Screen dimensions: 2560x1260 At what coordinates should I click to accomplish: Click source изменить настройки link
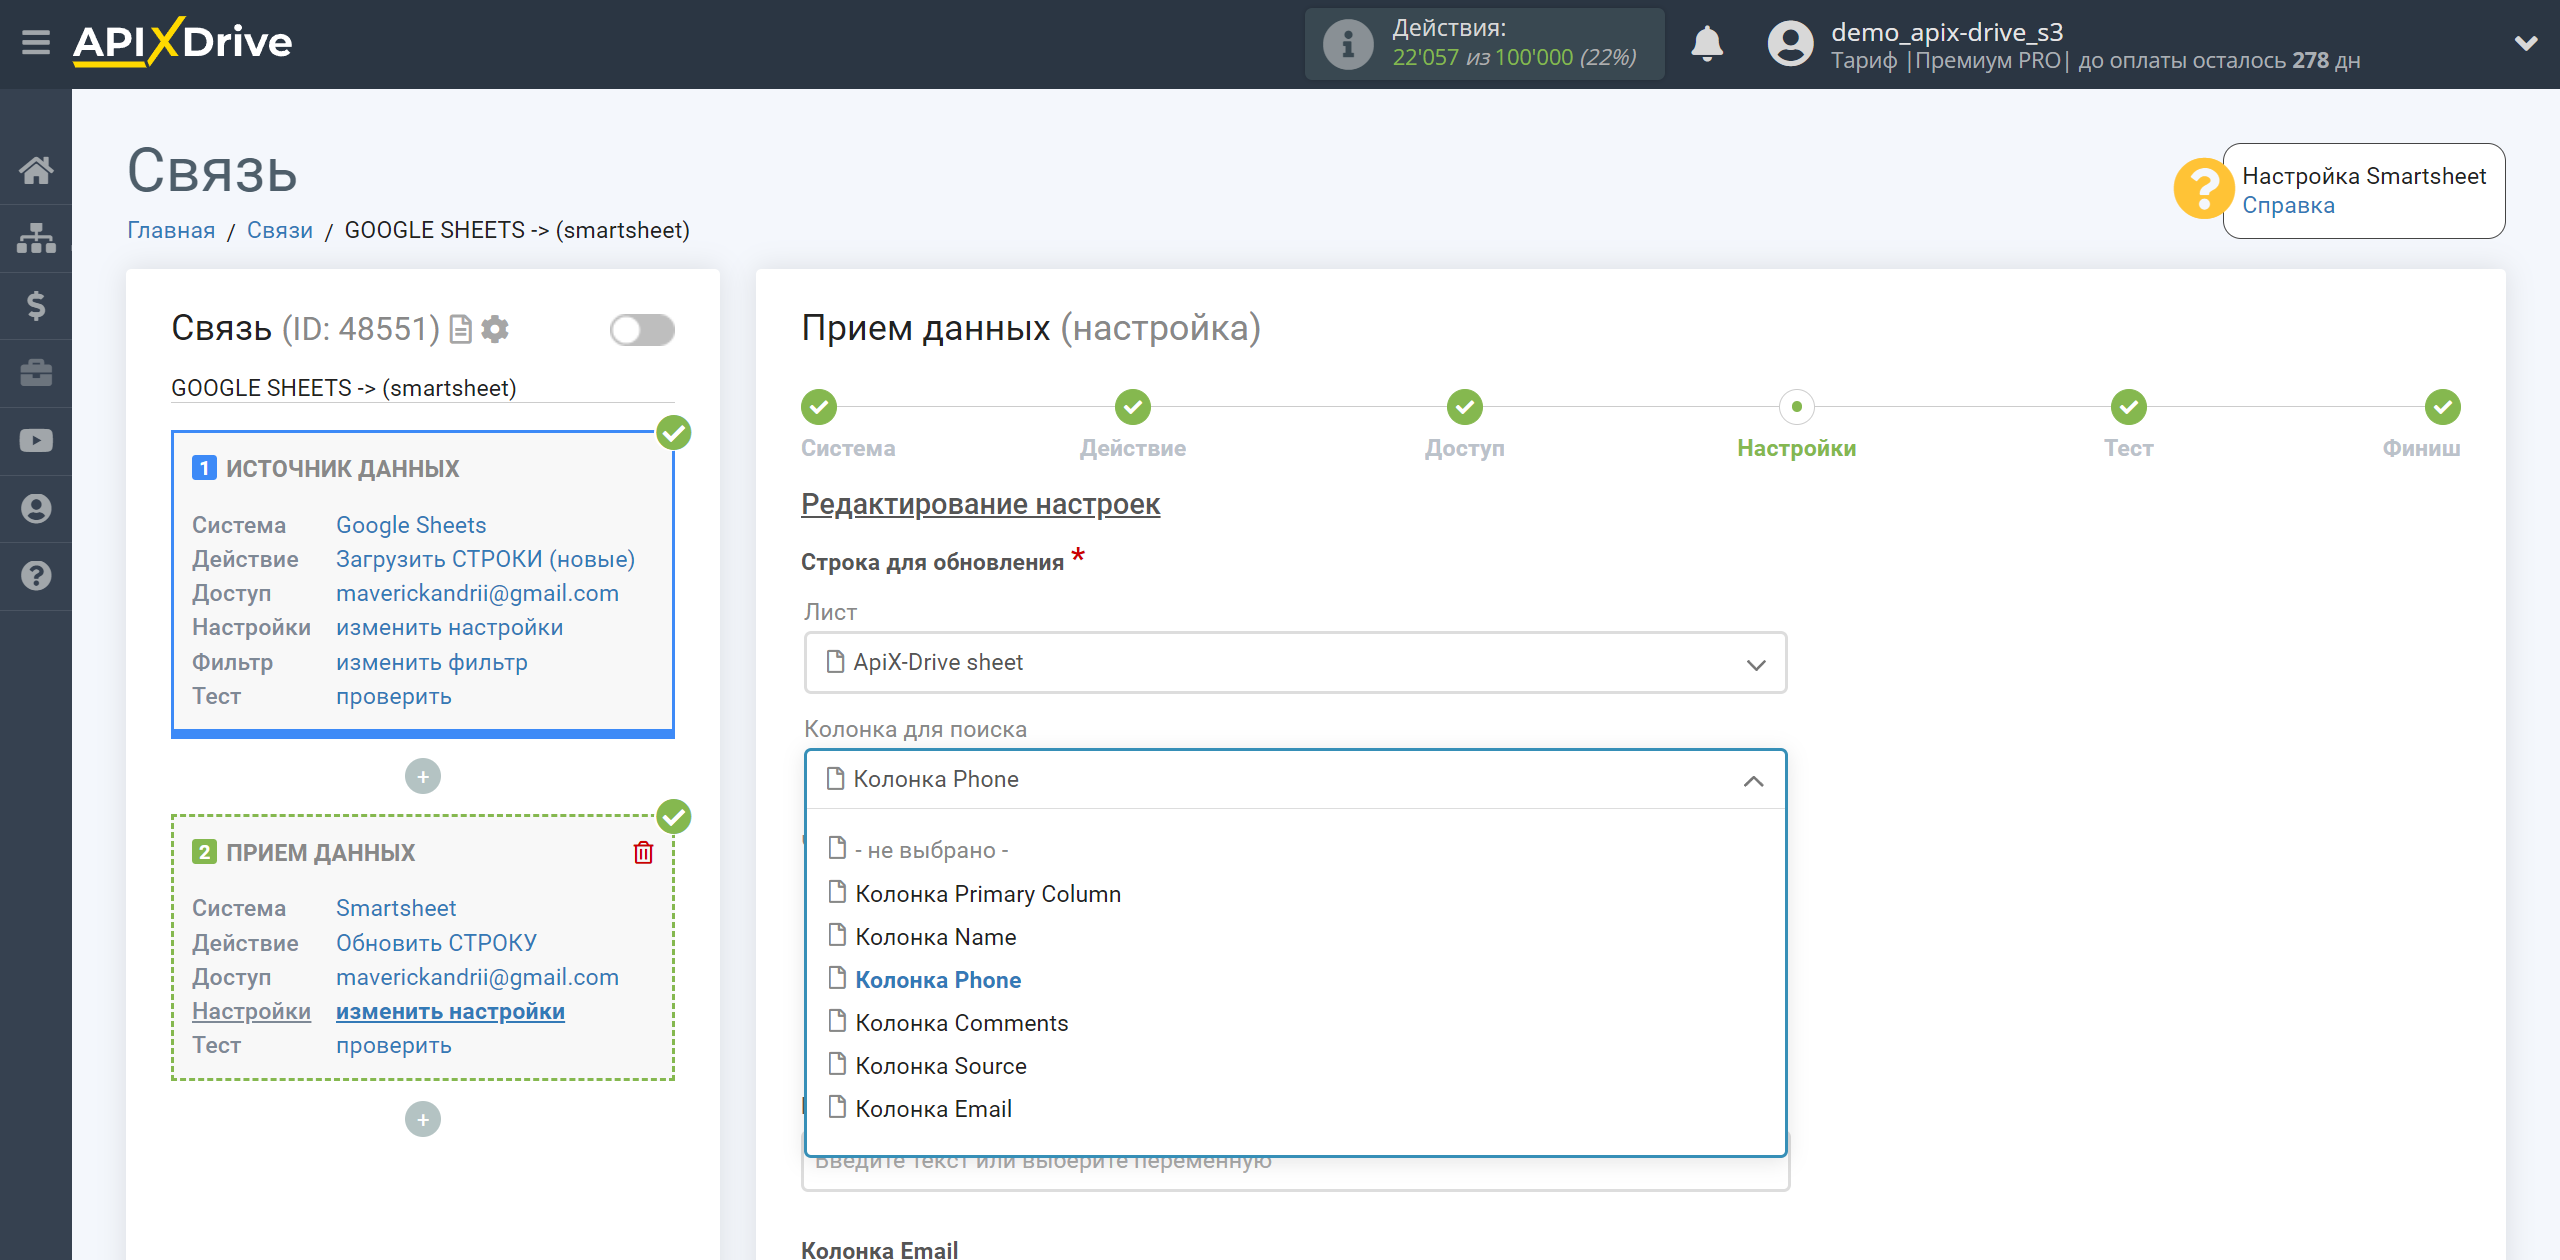coord(450,627)
